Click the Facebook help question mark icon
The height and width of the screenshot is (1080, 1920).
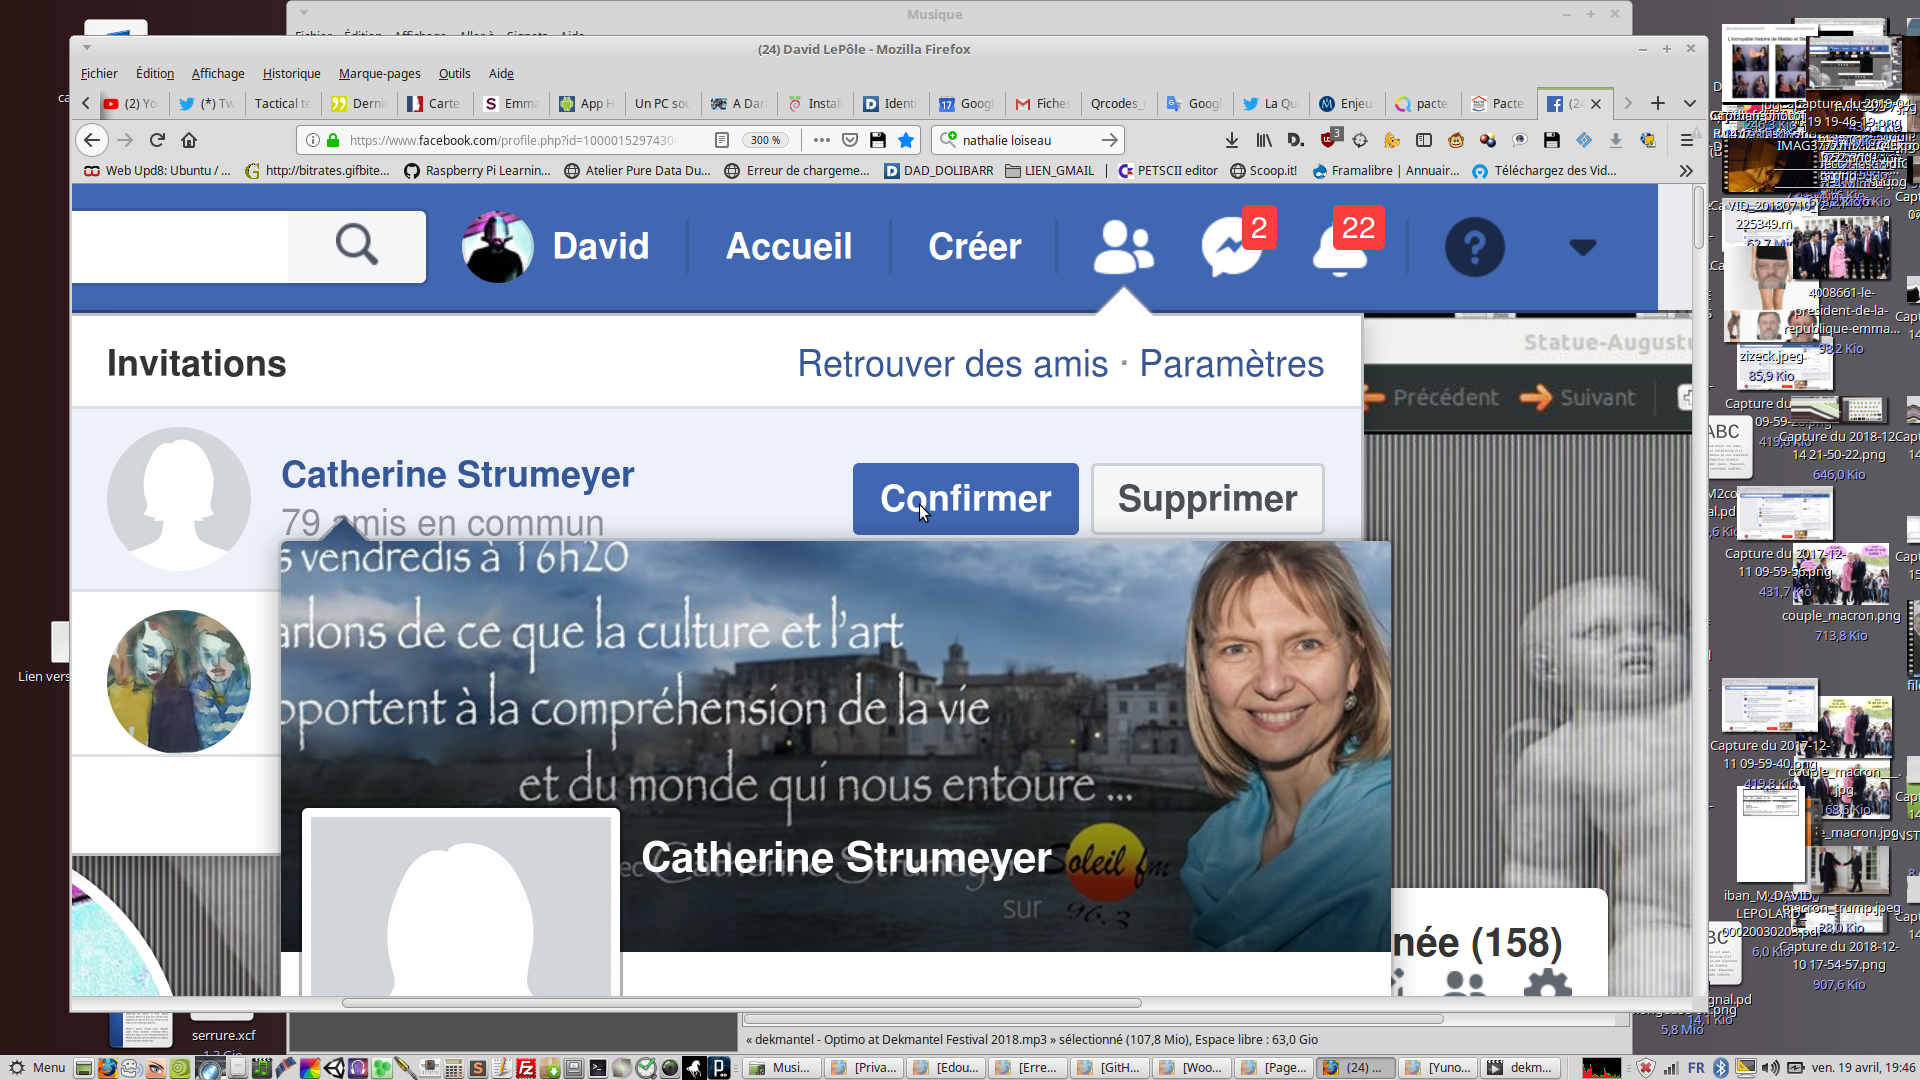tap(1474, 247)
